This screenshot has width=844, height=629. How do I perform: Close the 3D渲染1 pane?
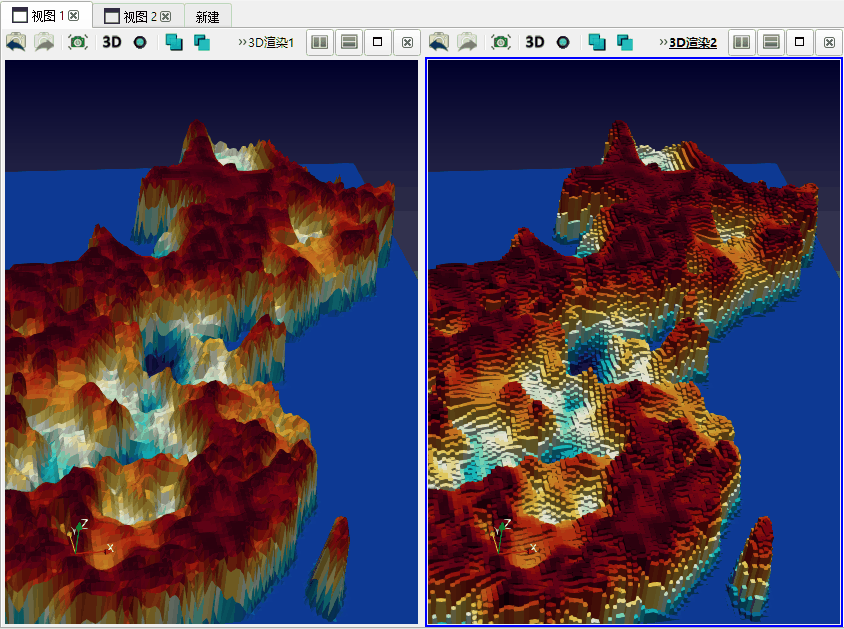(407, 42)
